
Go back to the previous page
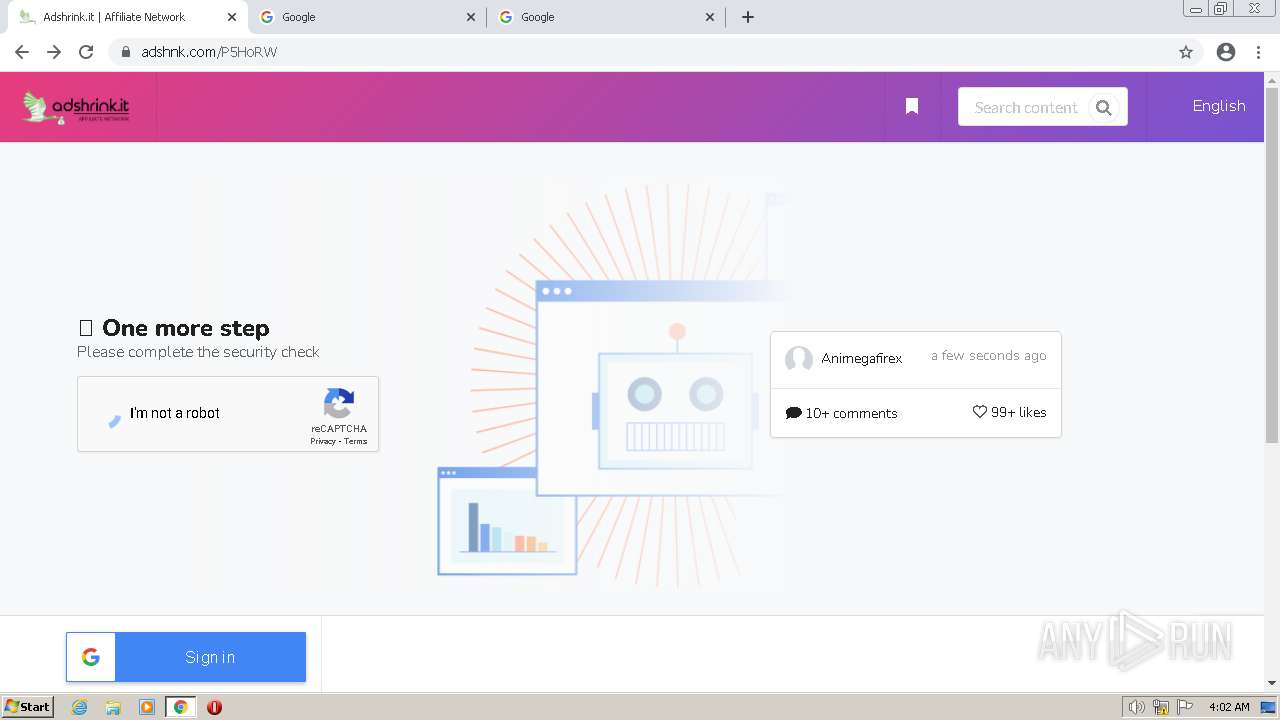point(22,52)
